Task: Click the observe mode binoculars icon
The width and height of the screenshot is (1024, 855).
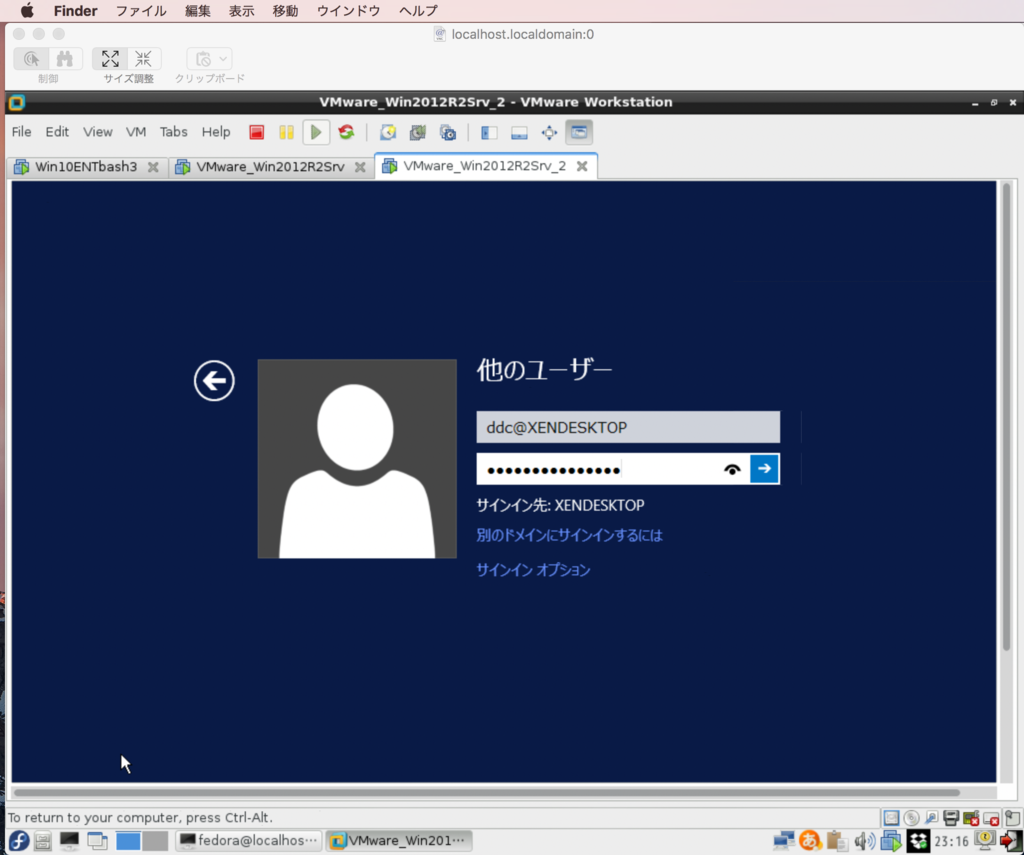Action: click(65, 59)
